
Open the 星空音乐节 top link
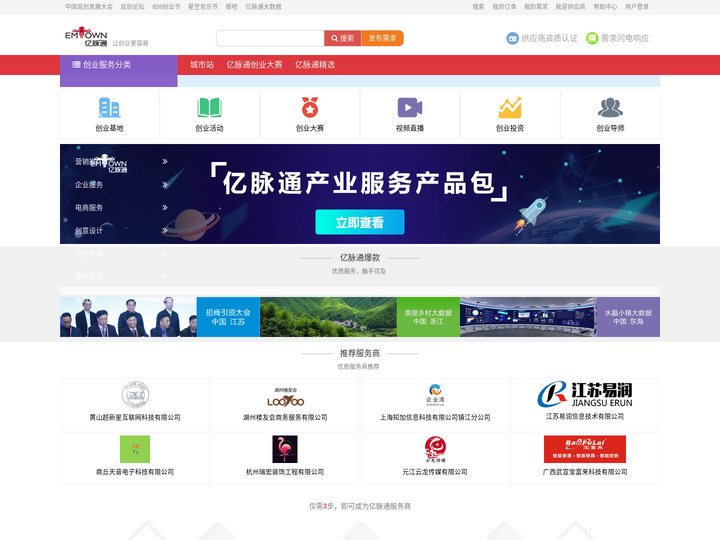coord(203,6)
